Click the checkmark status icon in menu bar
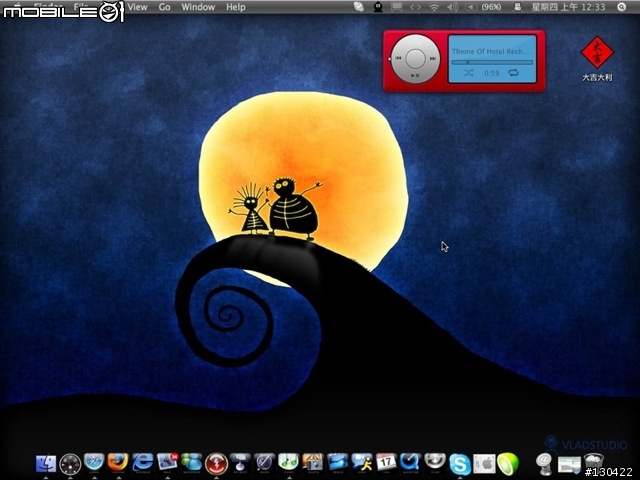The height and width of the screenshot is (480, 640). [359, 7]
